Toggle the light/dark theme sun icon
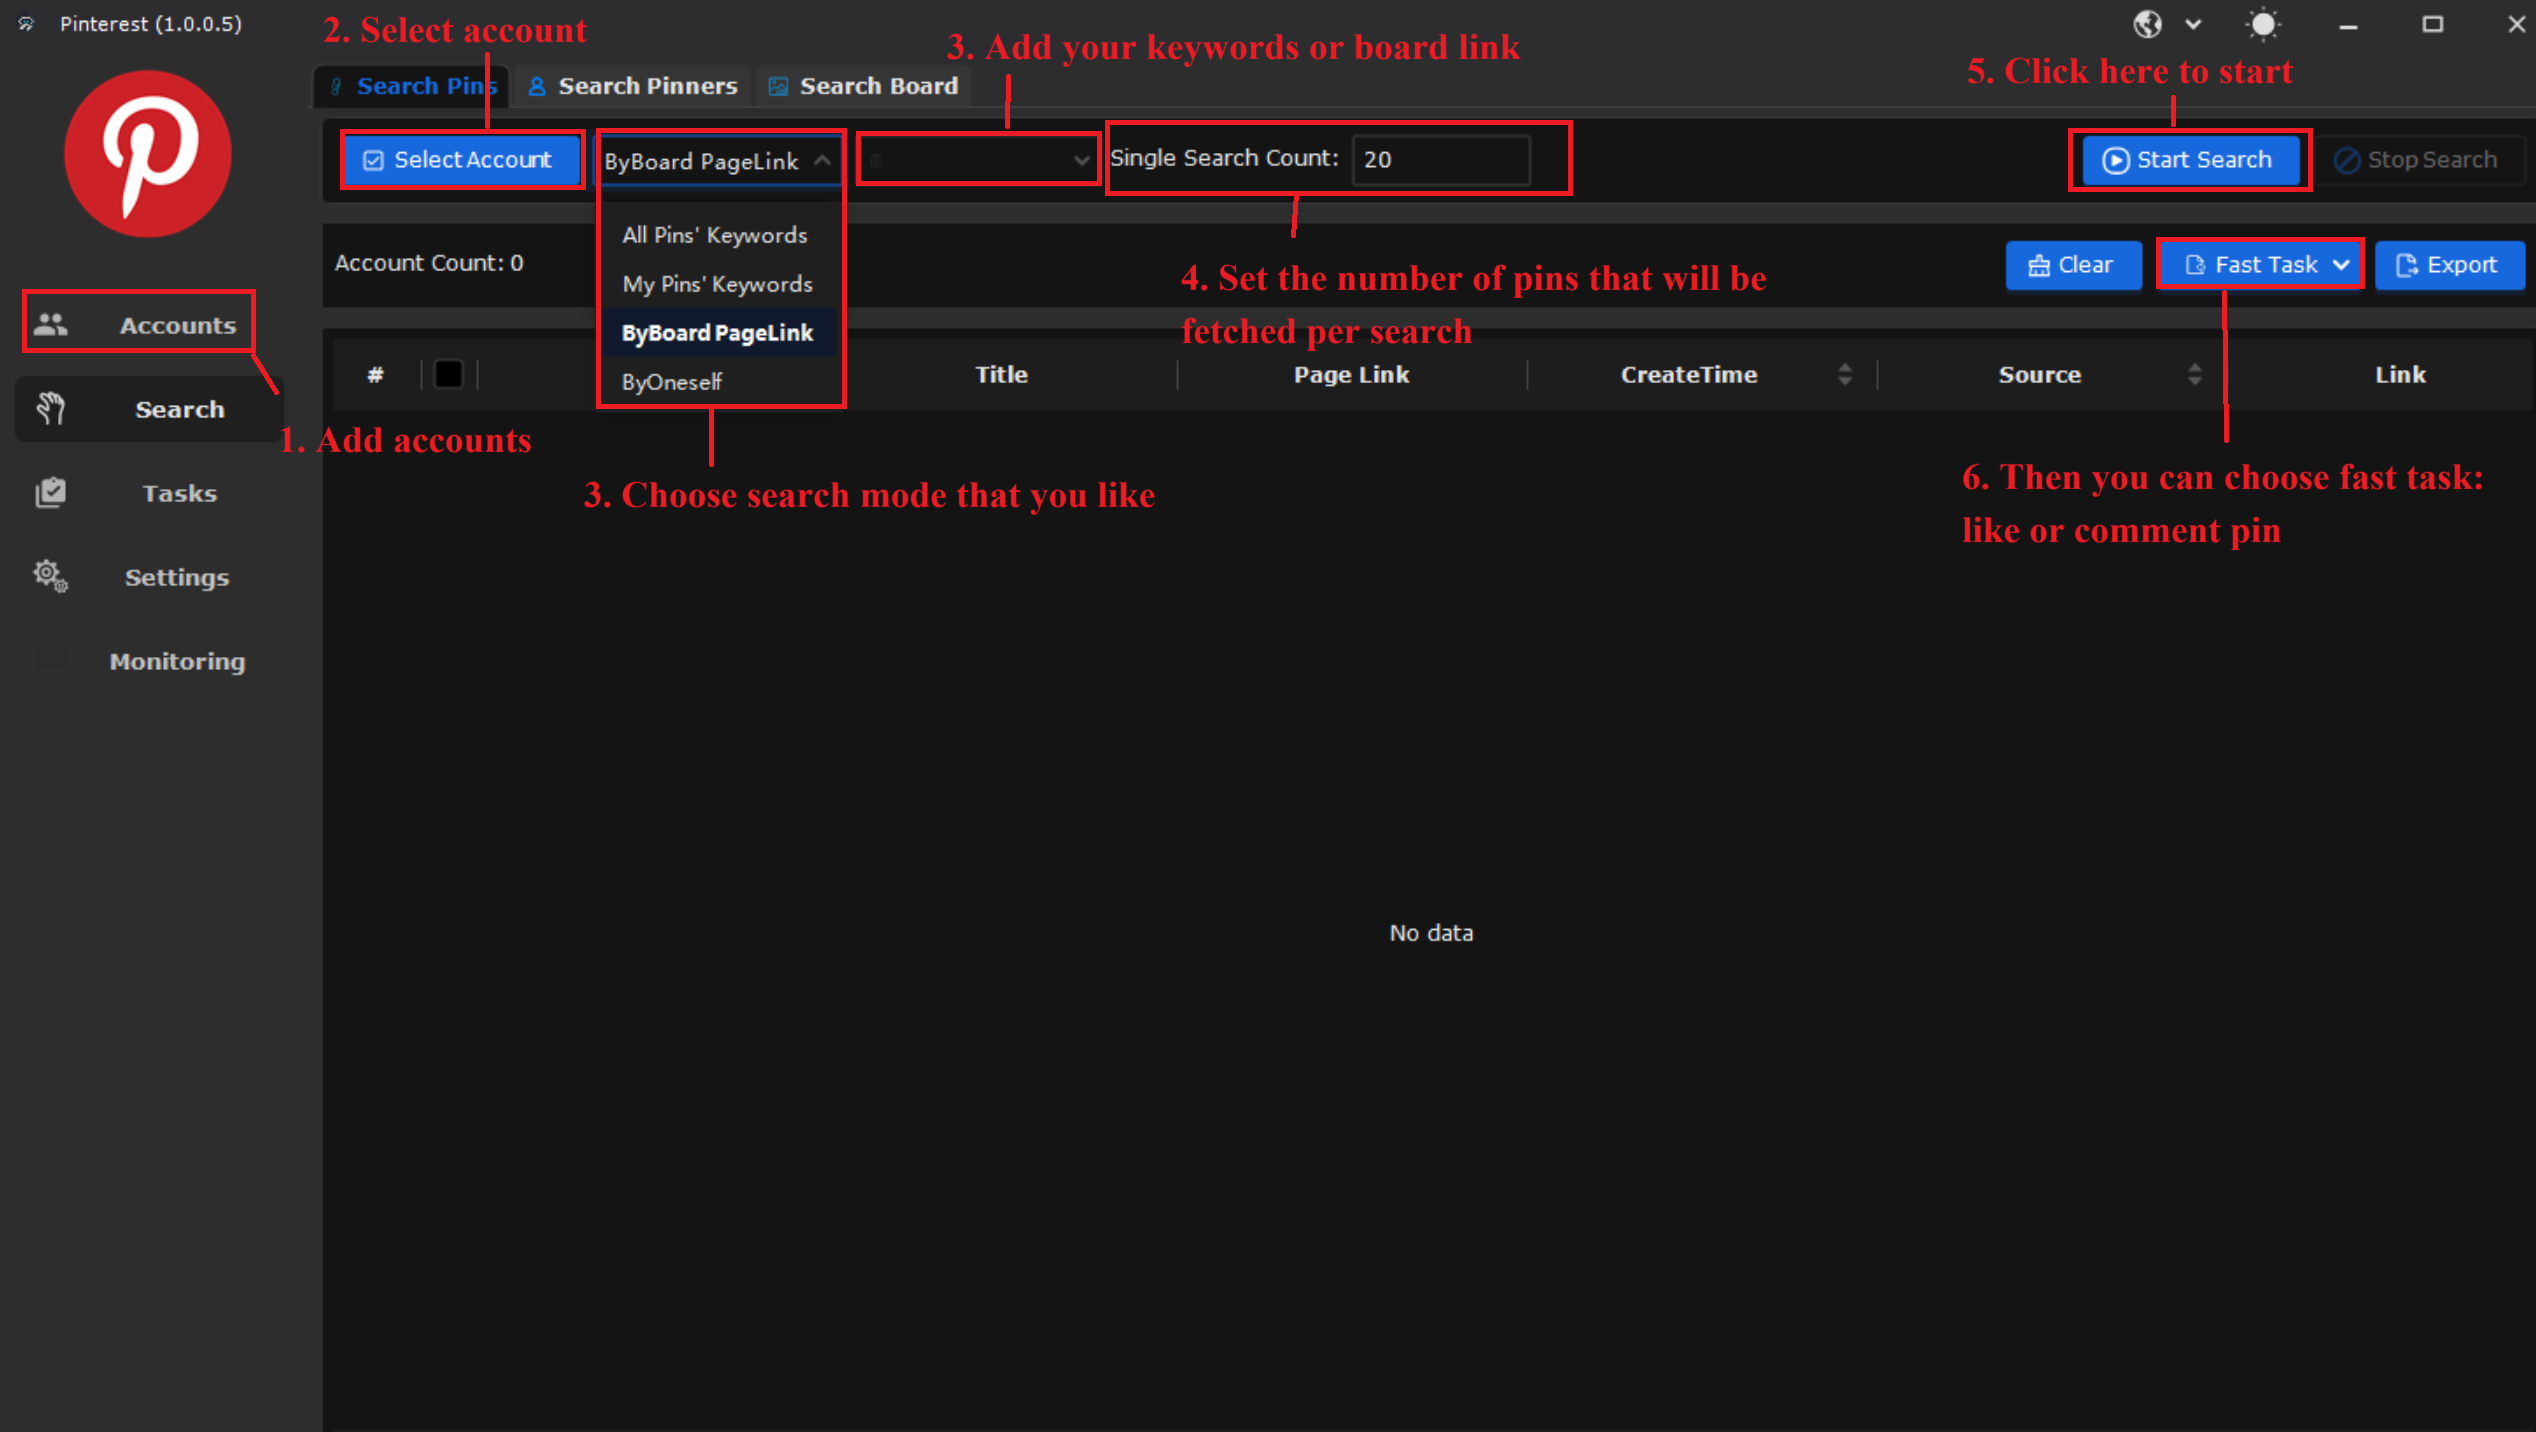This screenshot has height=1432, width=2536. pyautogui.click(x=2263, y=24)
